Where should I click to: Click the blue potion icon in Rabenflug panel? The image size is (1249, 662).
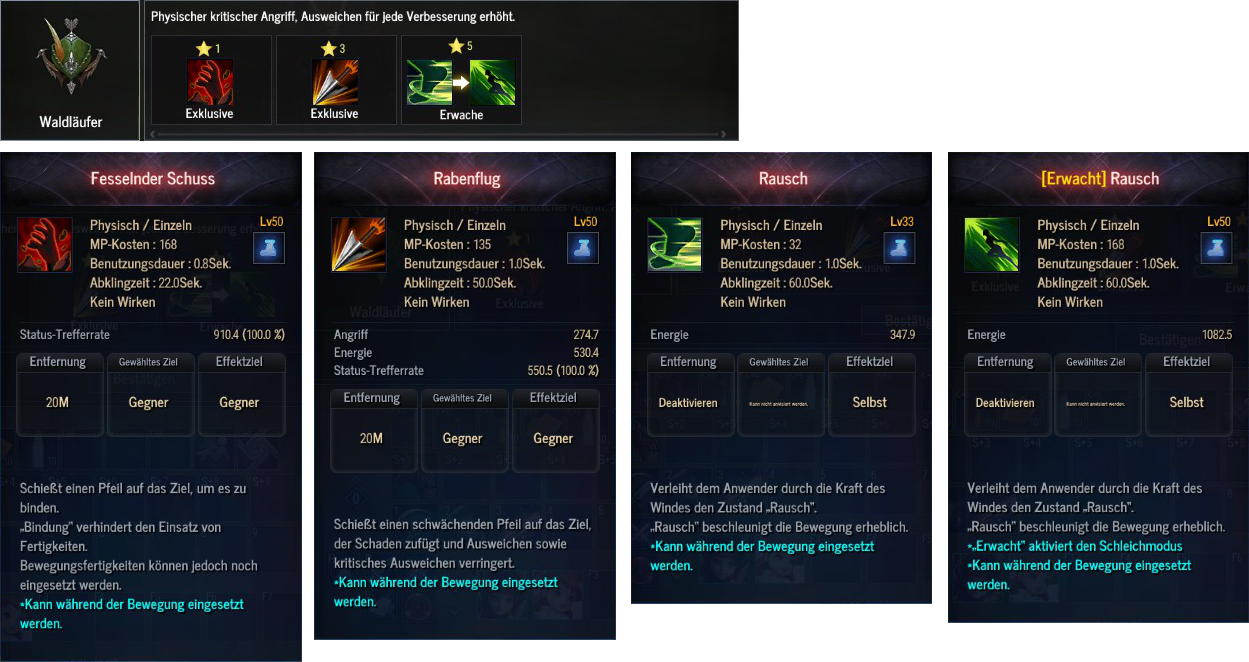pyautogui.click(x=583, y=247)
